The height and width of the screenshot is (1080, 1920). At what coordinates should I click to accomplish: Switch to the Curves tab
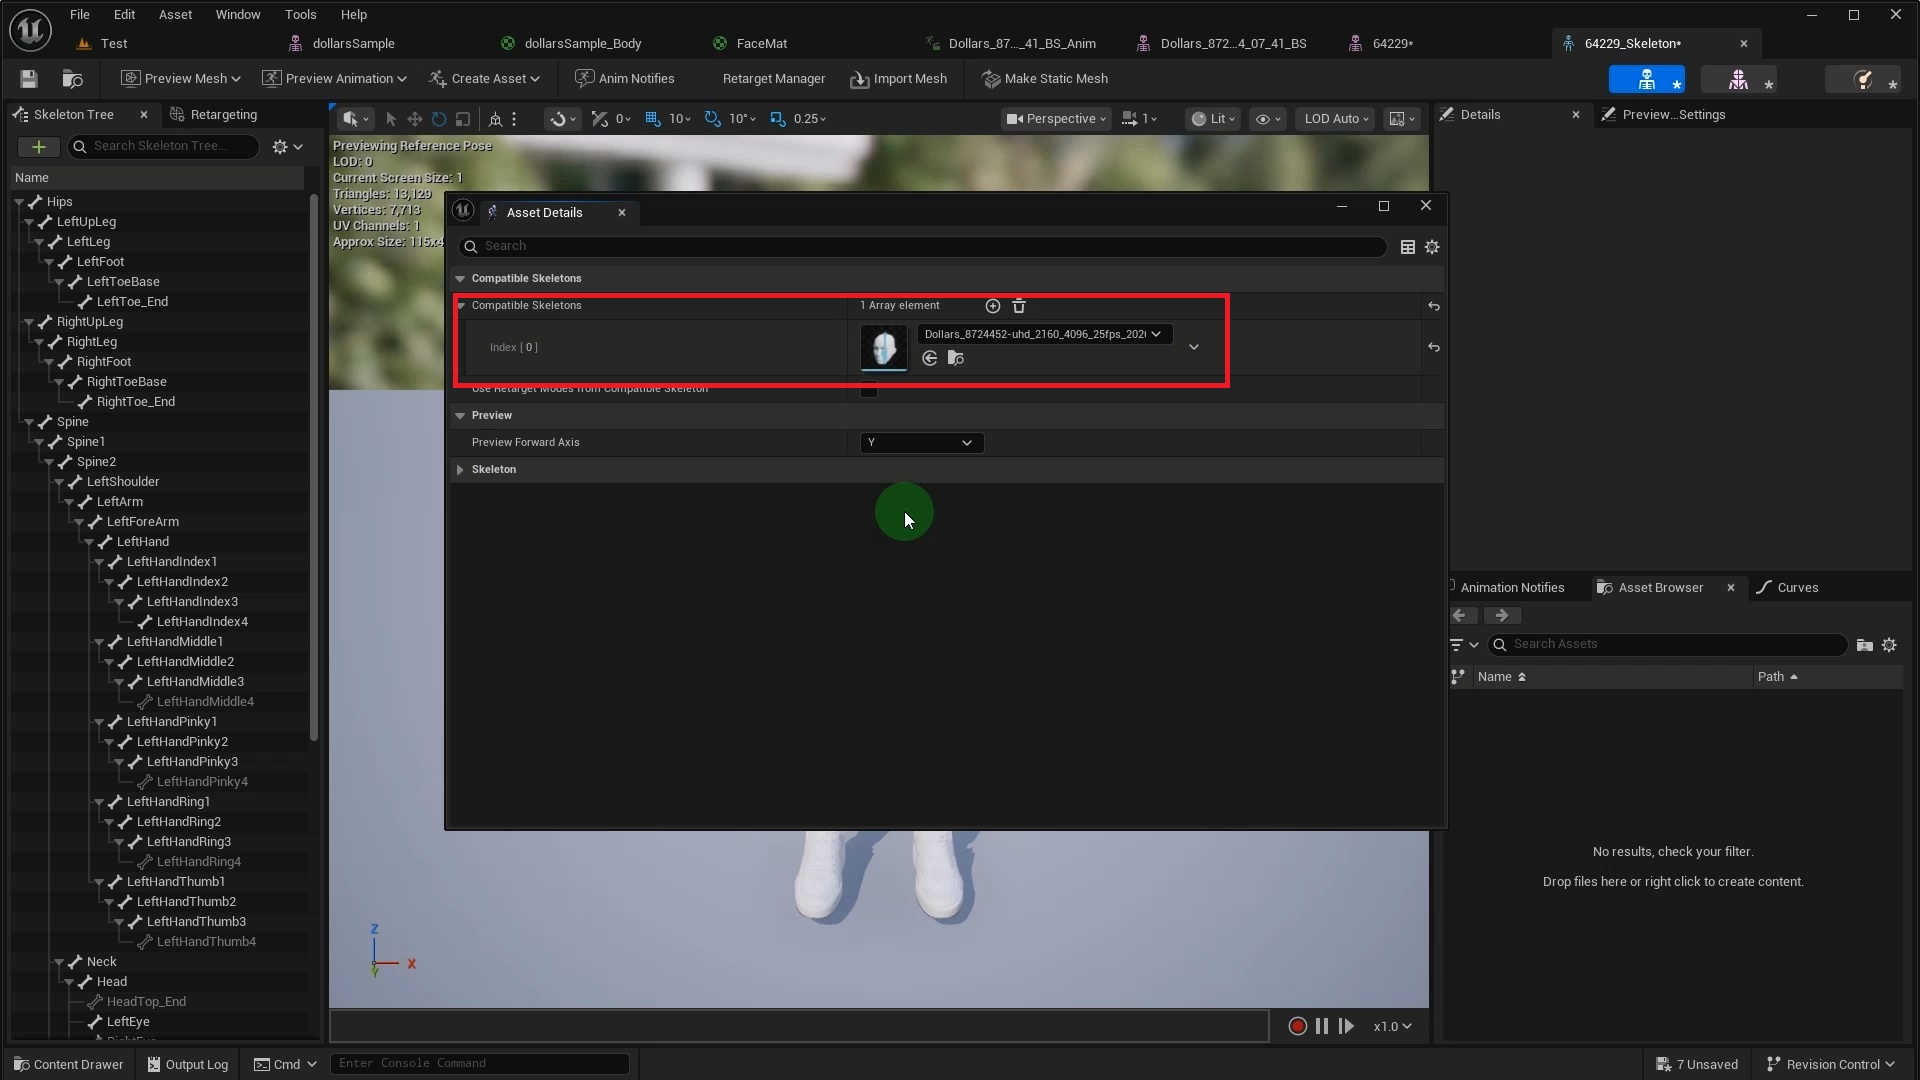1797,587
